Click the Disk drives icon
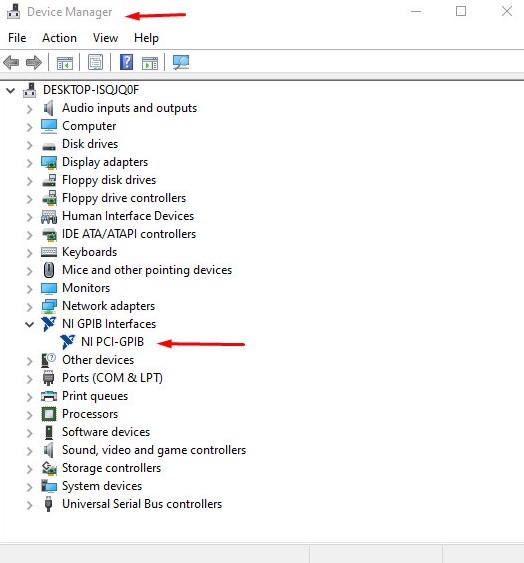Image resolution: width=524 pixels, height=563 pixels. [48, 146]
